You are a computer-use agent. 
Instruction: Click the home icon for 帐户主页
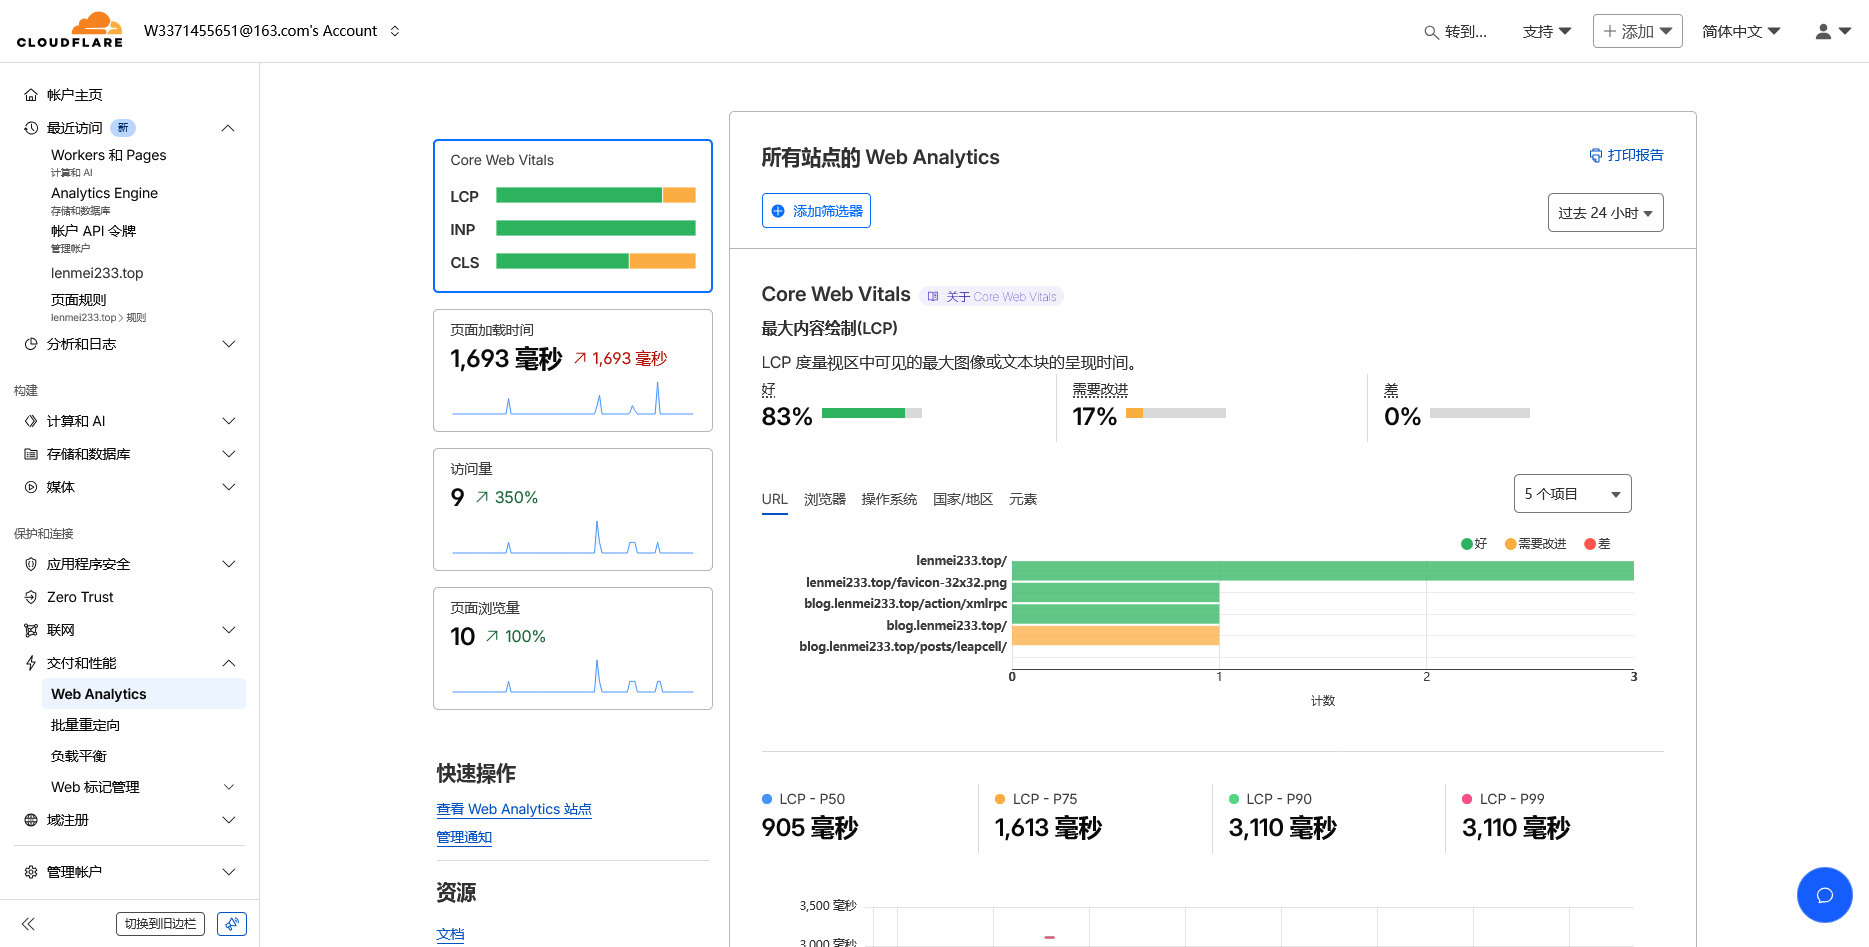point(31,96)
